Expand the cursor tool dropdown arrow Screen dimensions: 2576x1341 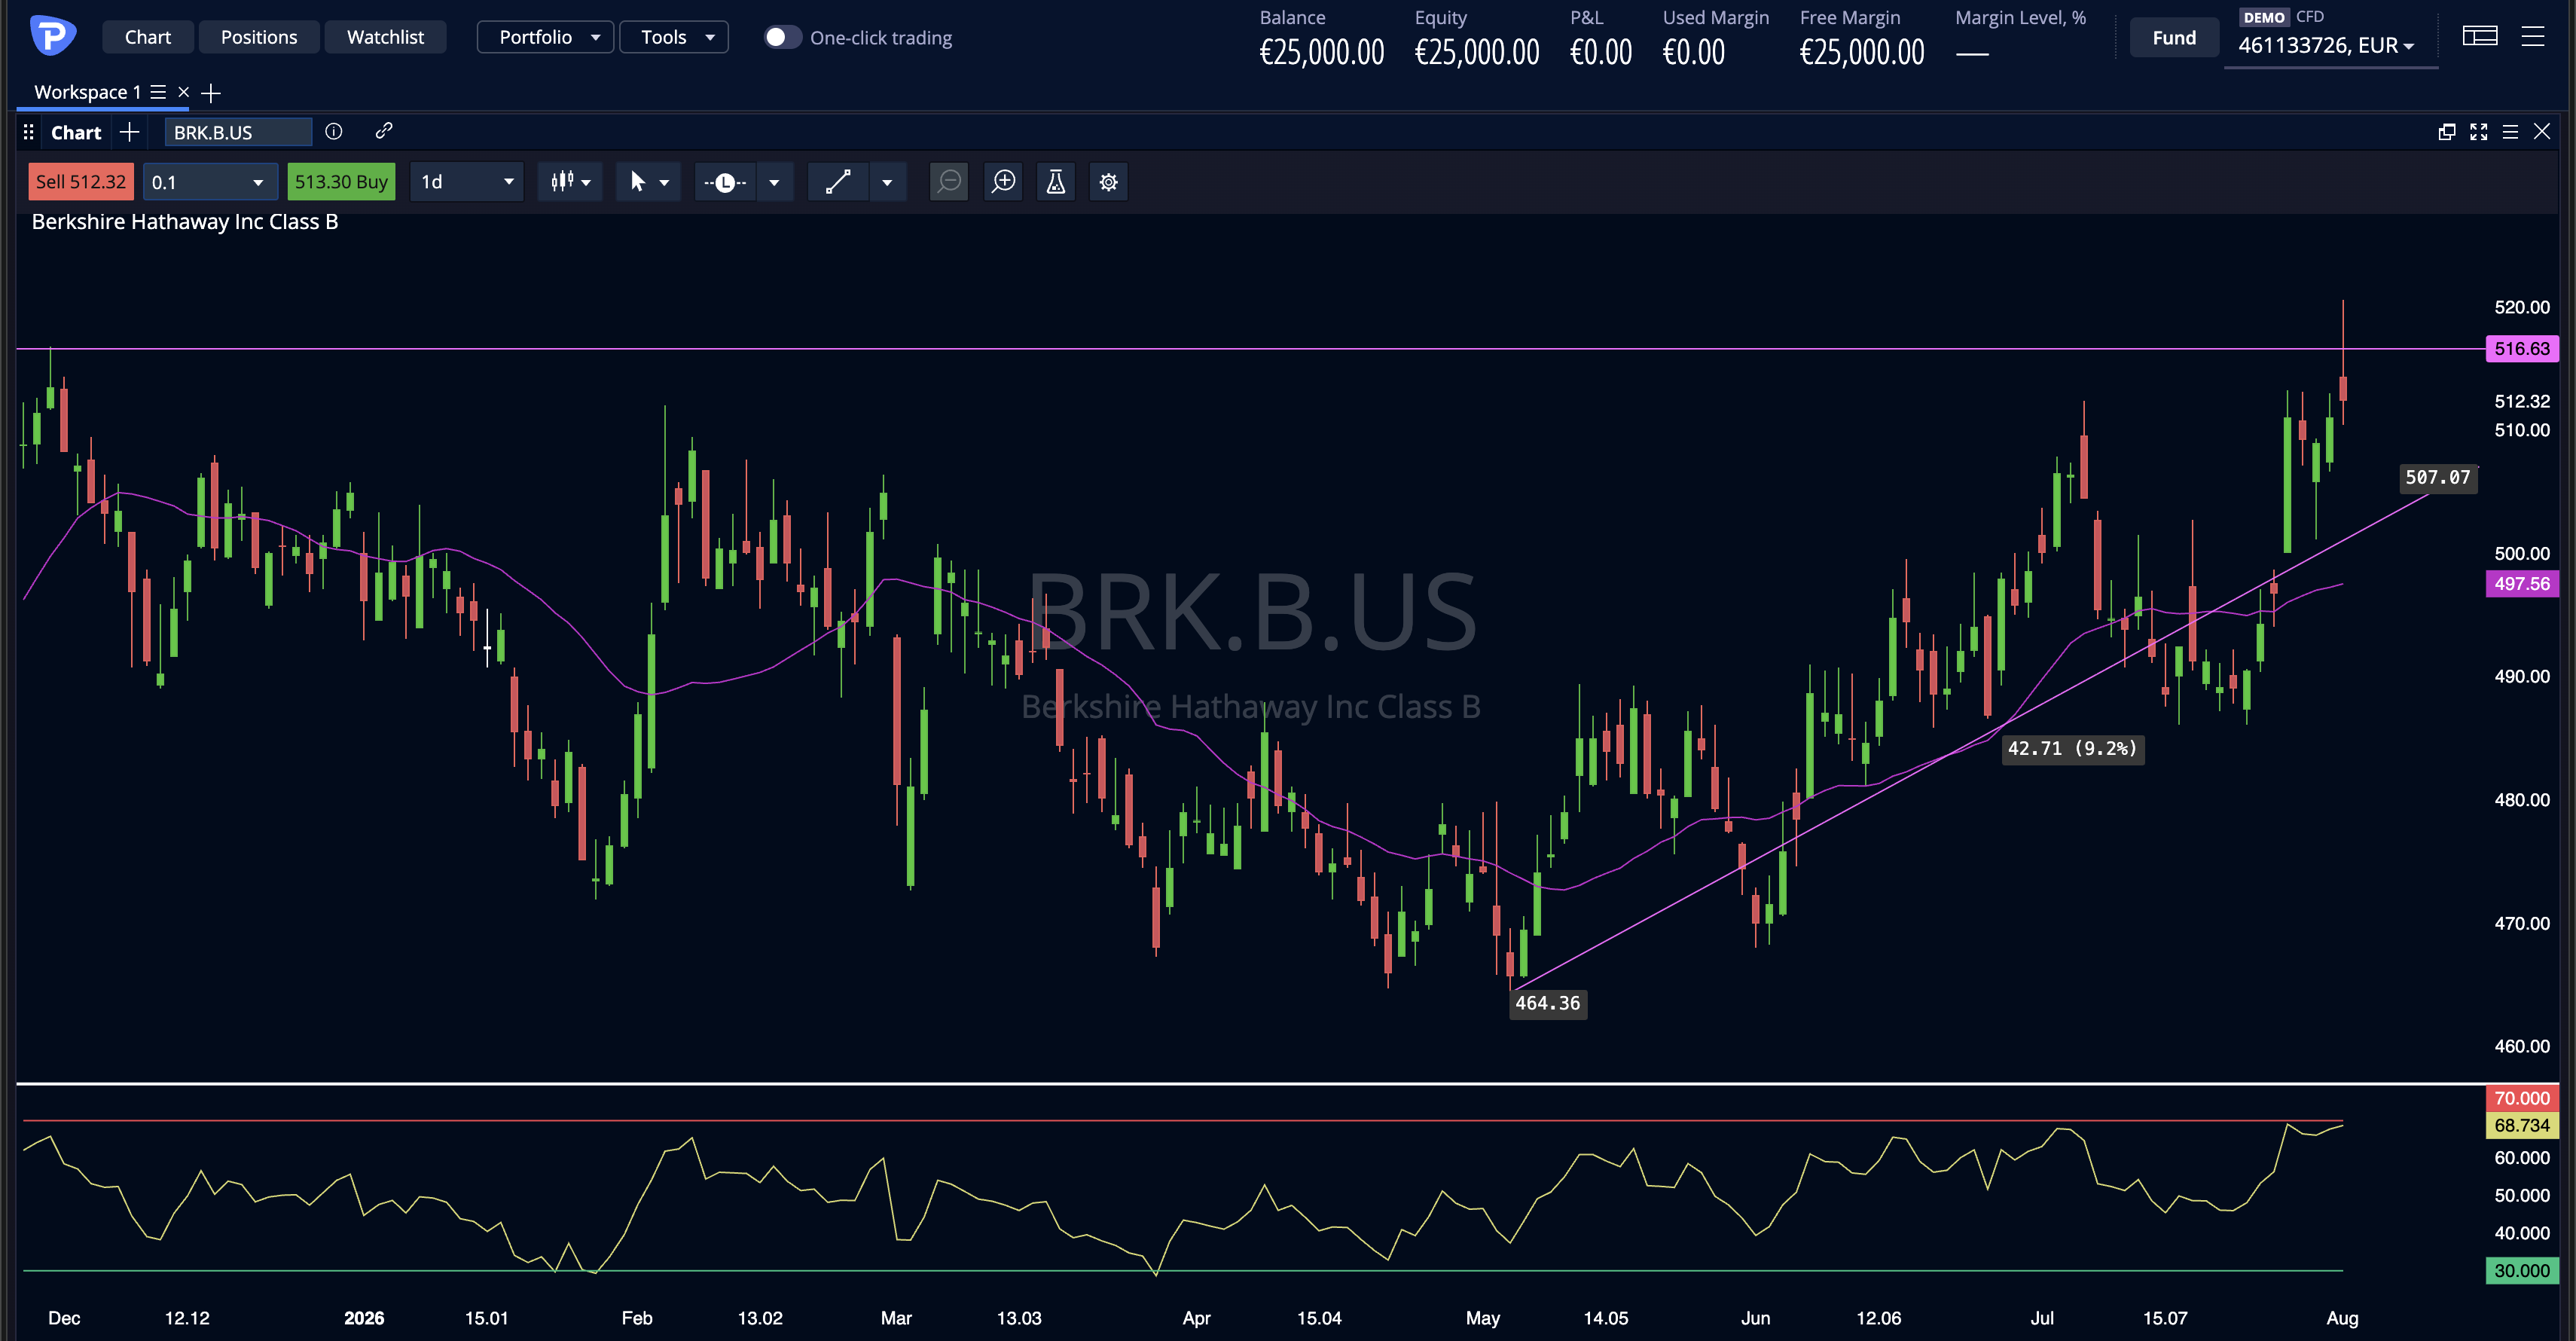coord(664,183)
